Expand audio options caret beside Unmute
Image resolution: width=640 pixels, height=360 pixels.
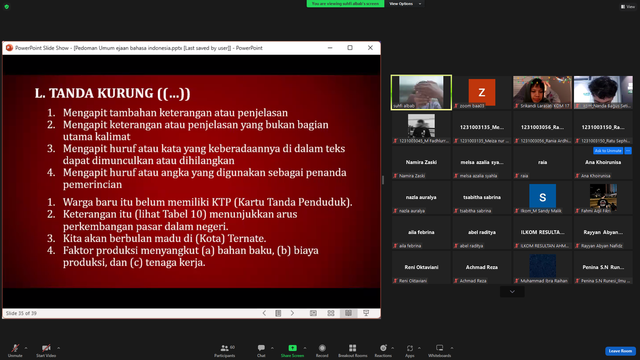coord(26,348)
